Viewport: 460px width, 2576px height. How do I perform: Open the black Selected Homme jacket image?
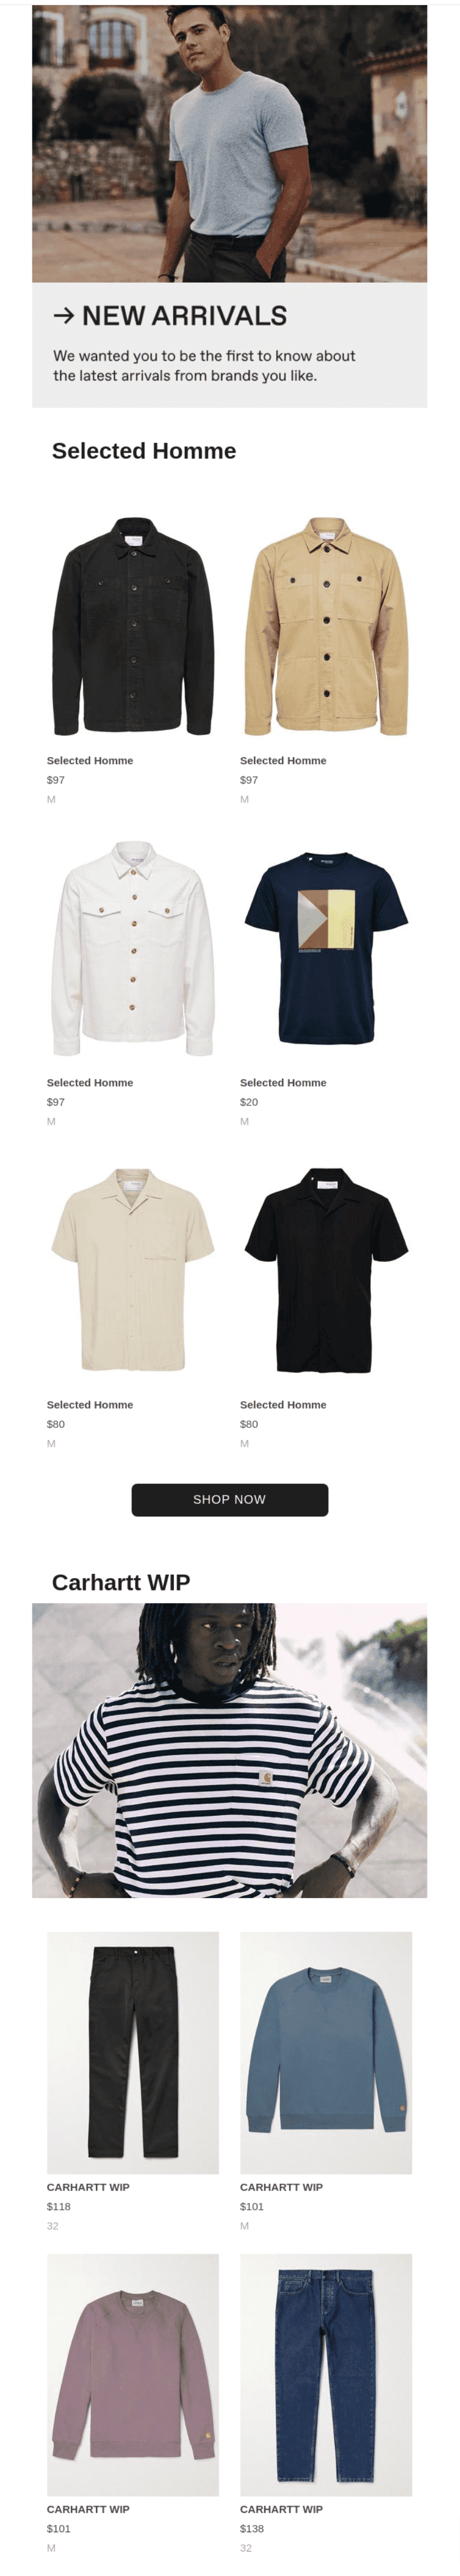(x=133, y=626)
